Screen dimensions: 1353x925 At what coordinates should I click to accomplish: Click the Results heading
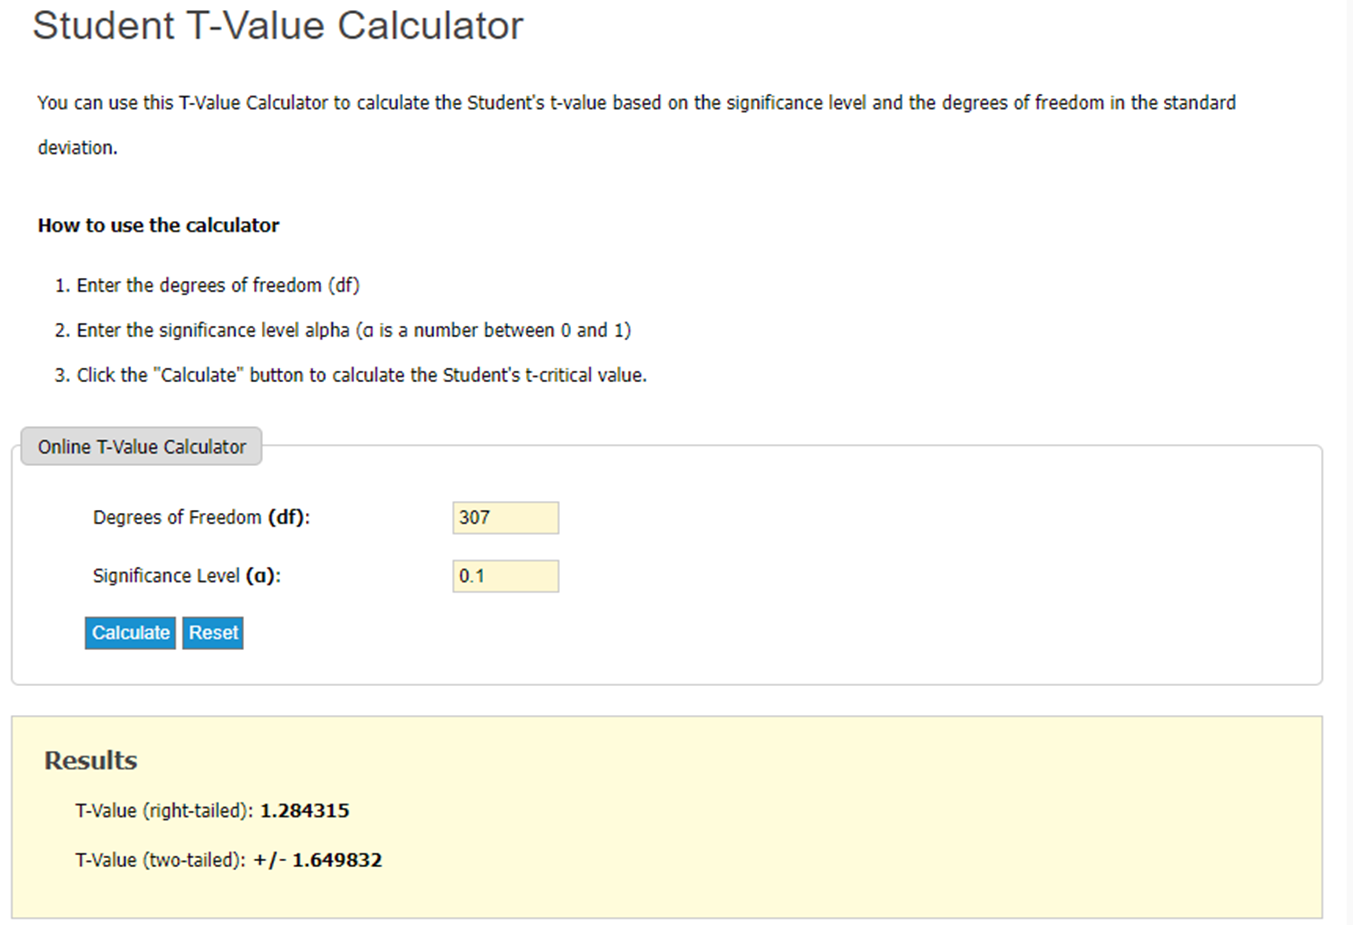[91, 760]
